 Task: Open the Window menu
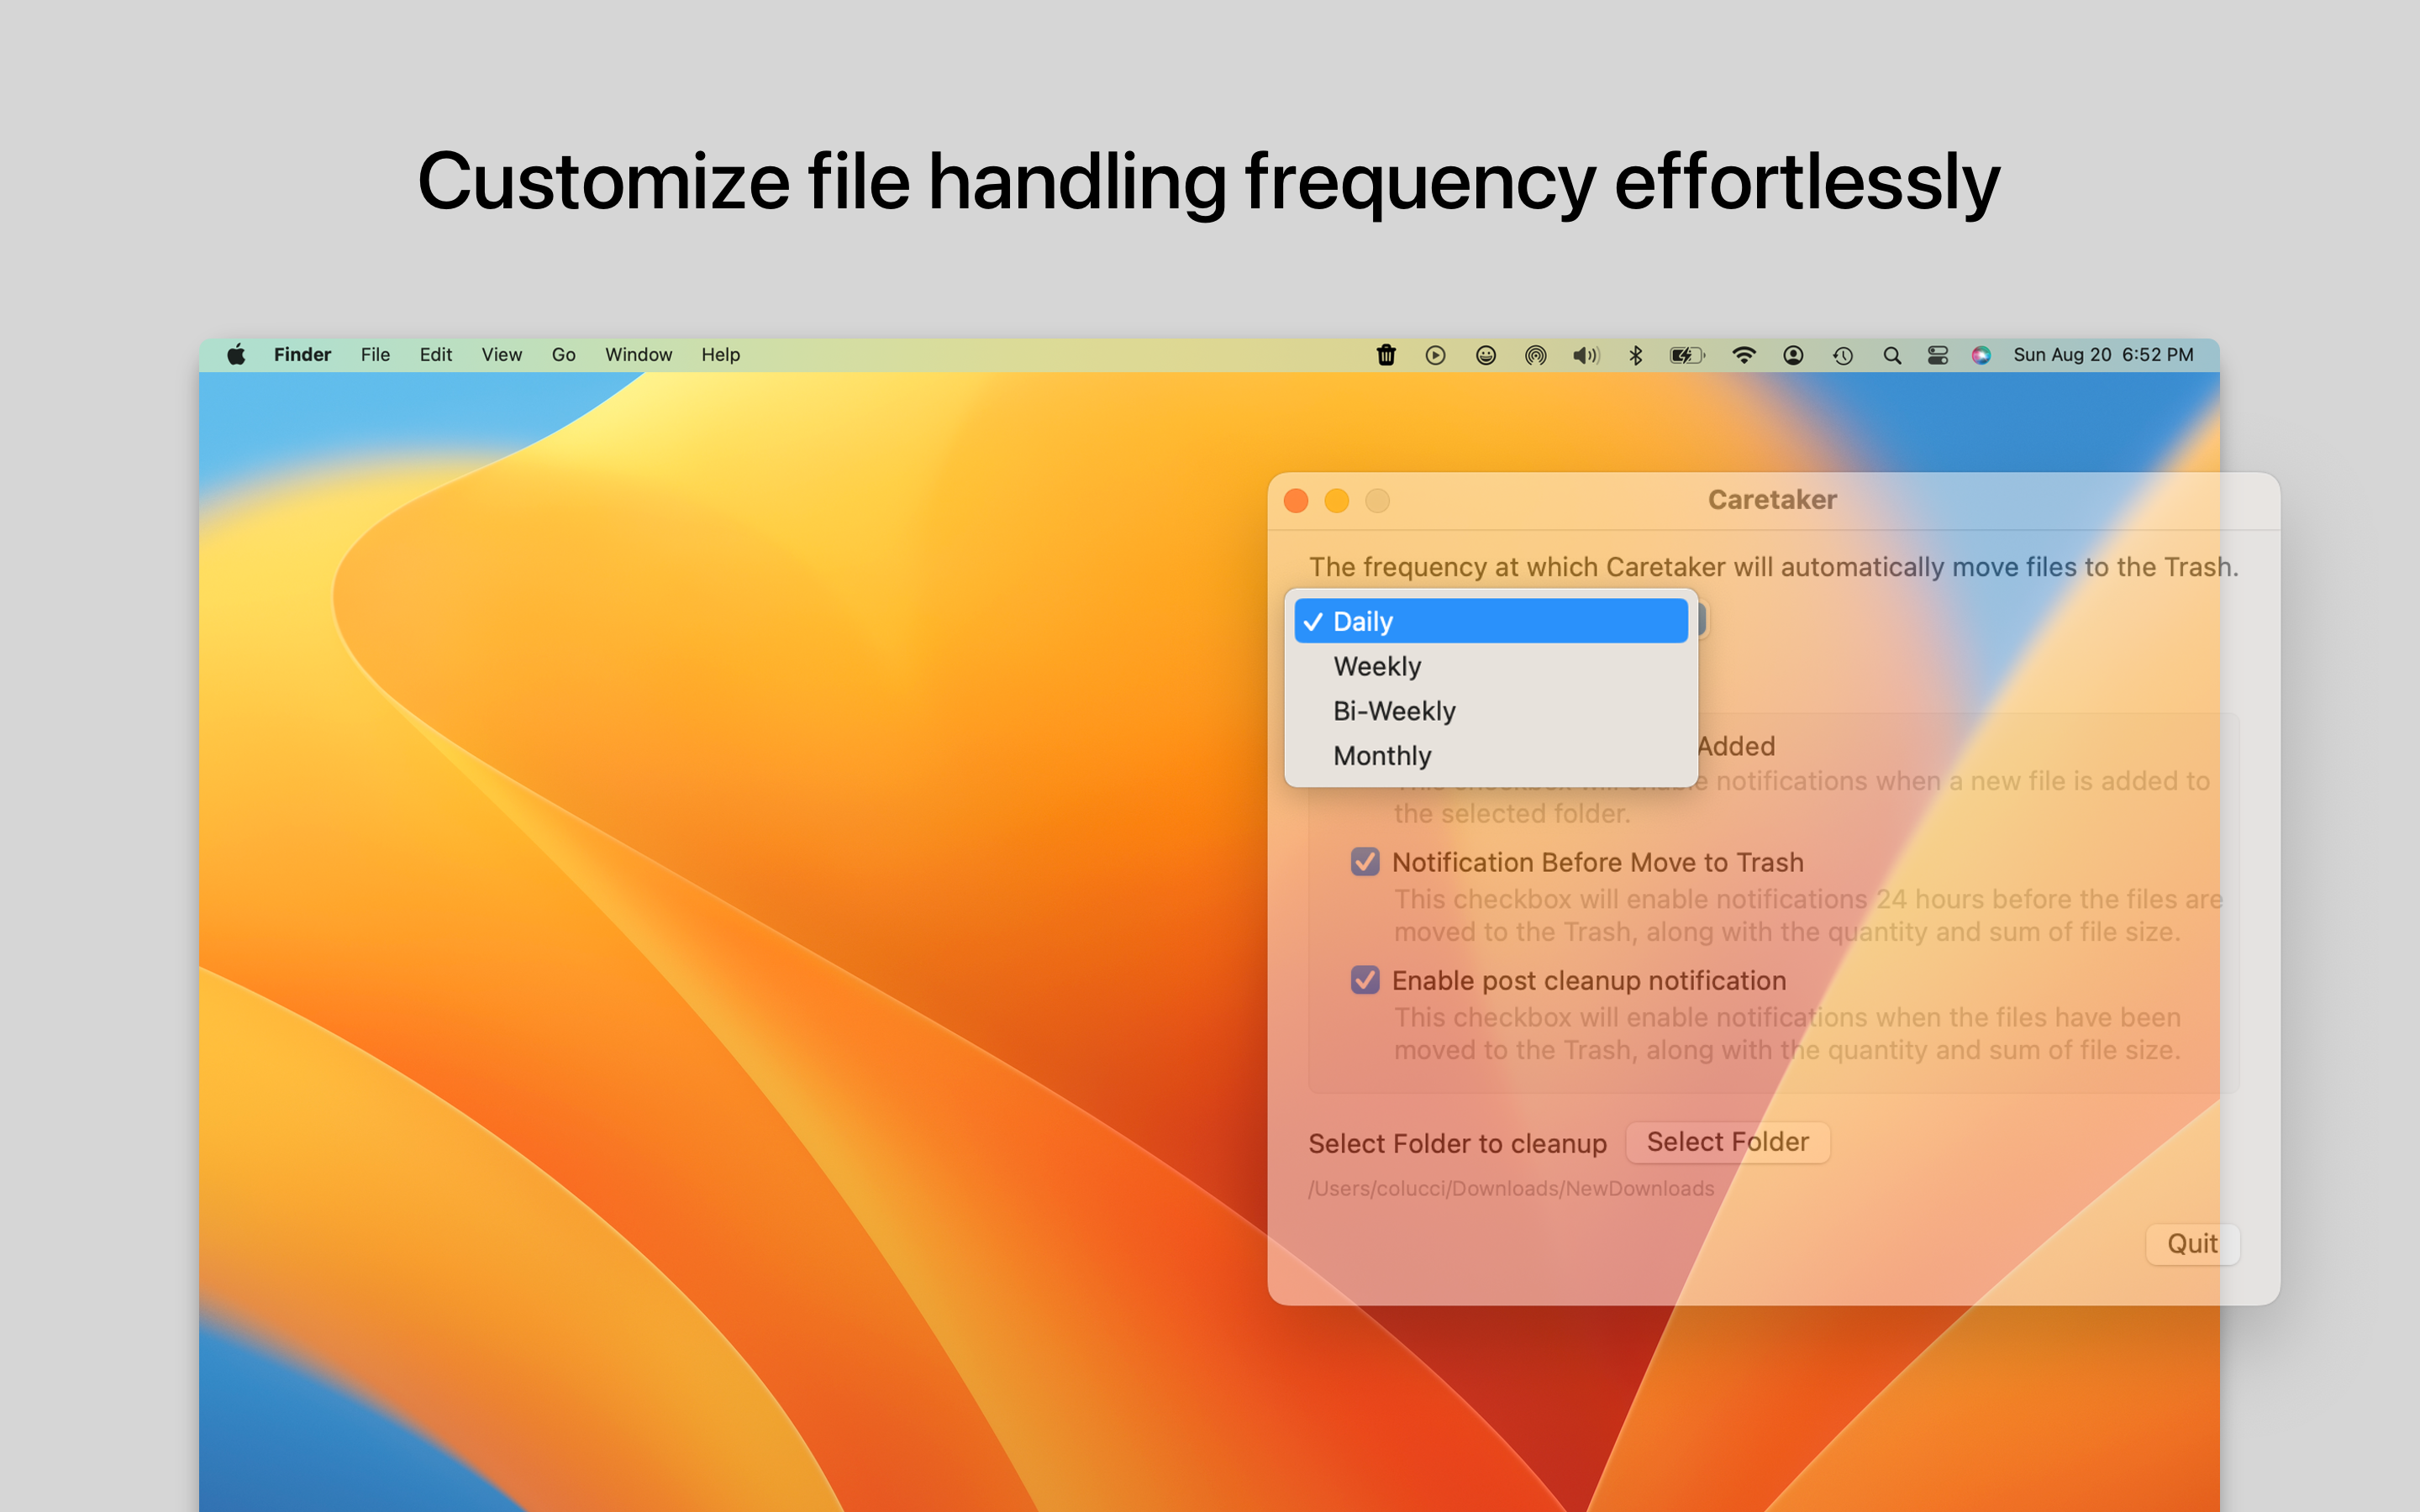pyautogui.click(x=638, y=355)
